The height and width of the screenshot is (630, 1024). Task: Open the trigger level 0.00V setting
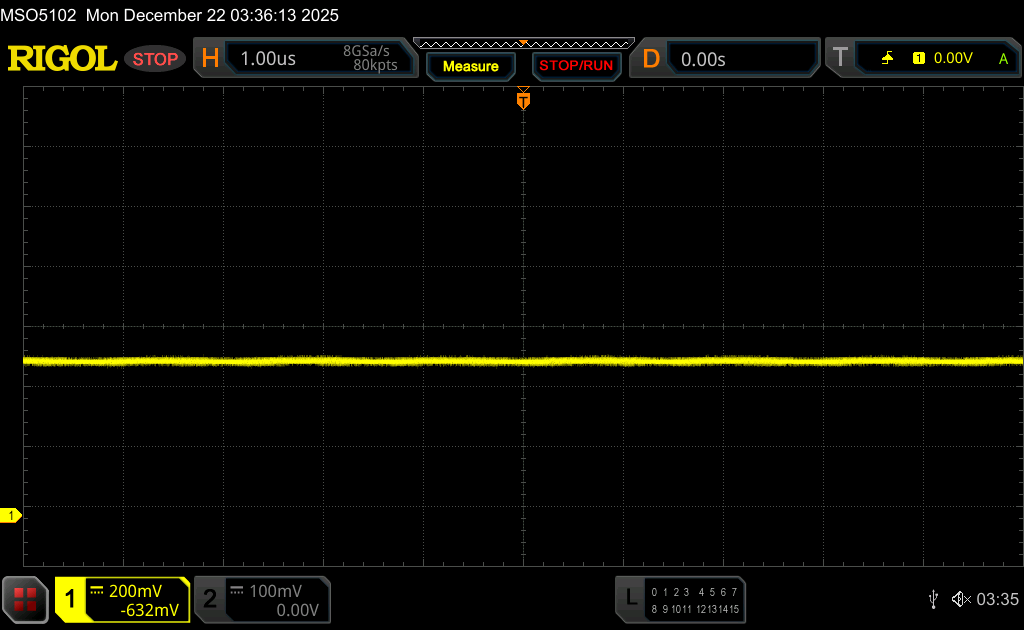[x=953, y=59]
